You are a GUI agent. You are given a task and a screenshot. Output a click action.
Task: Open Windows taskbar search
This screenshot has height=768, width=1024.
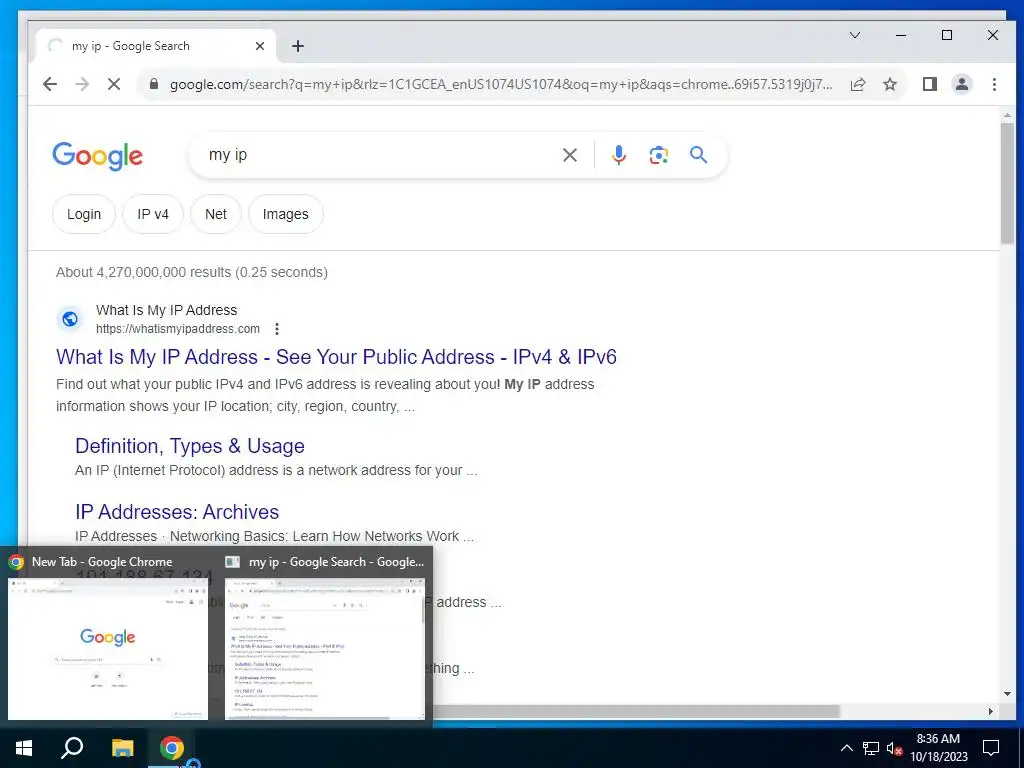(72, 748)
